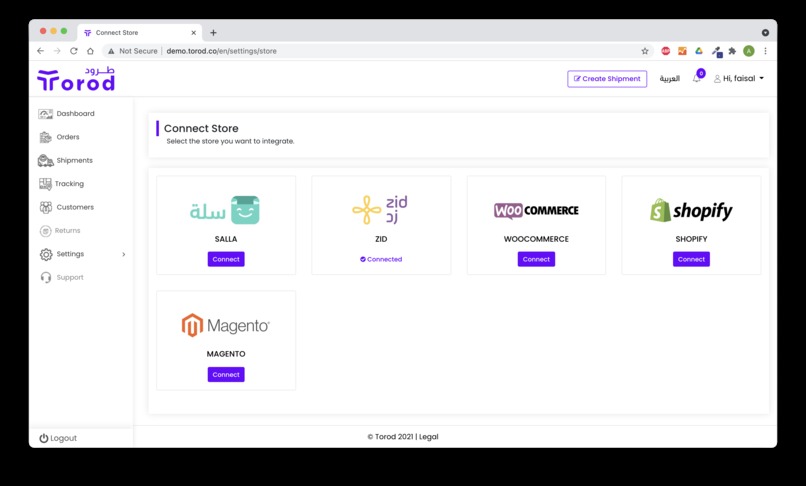Click the Google Drive extension icon
The width and height of the screenshot is (806, 486).
click(699, 51)
